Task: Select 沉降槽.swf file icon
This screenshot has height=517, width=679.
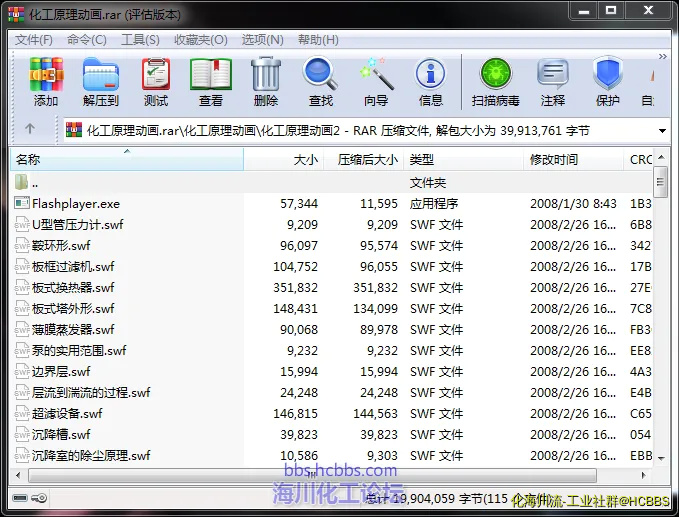Action: point(22,434)
